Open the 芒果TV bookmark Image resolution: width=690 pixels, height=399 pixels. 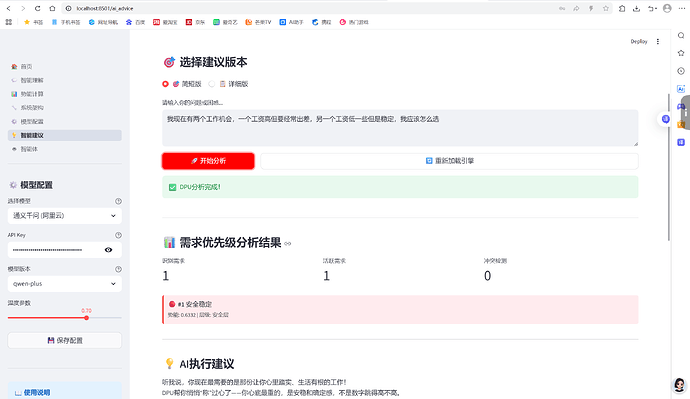[x=258, y=22]
